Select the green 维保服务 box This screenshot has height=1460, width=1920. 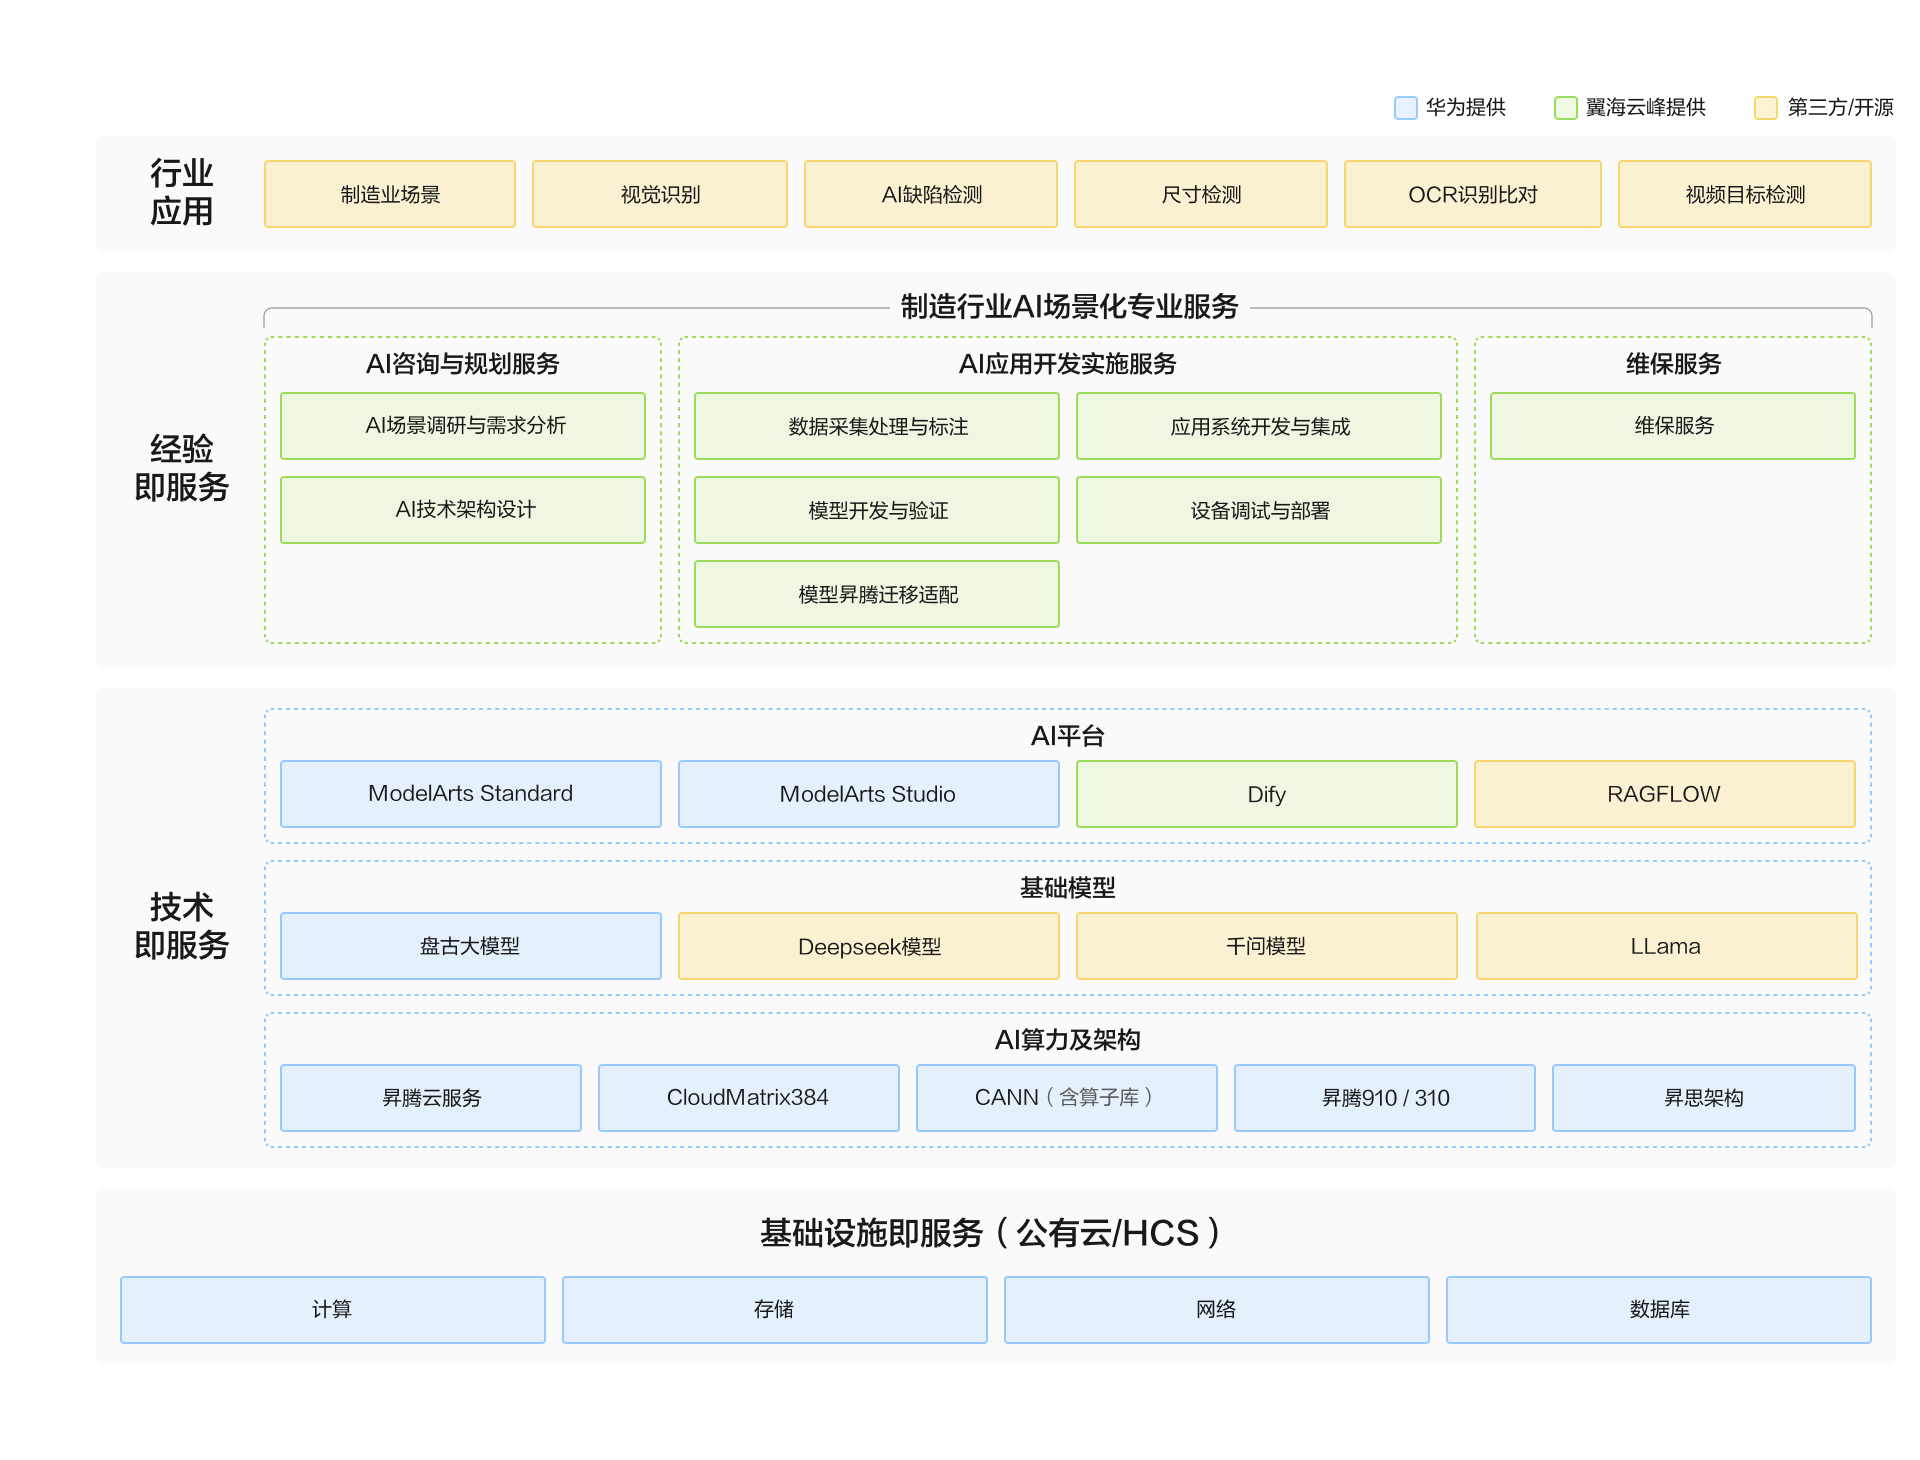click(1673, 426)
